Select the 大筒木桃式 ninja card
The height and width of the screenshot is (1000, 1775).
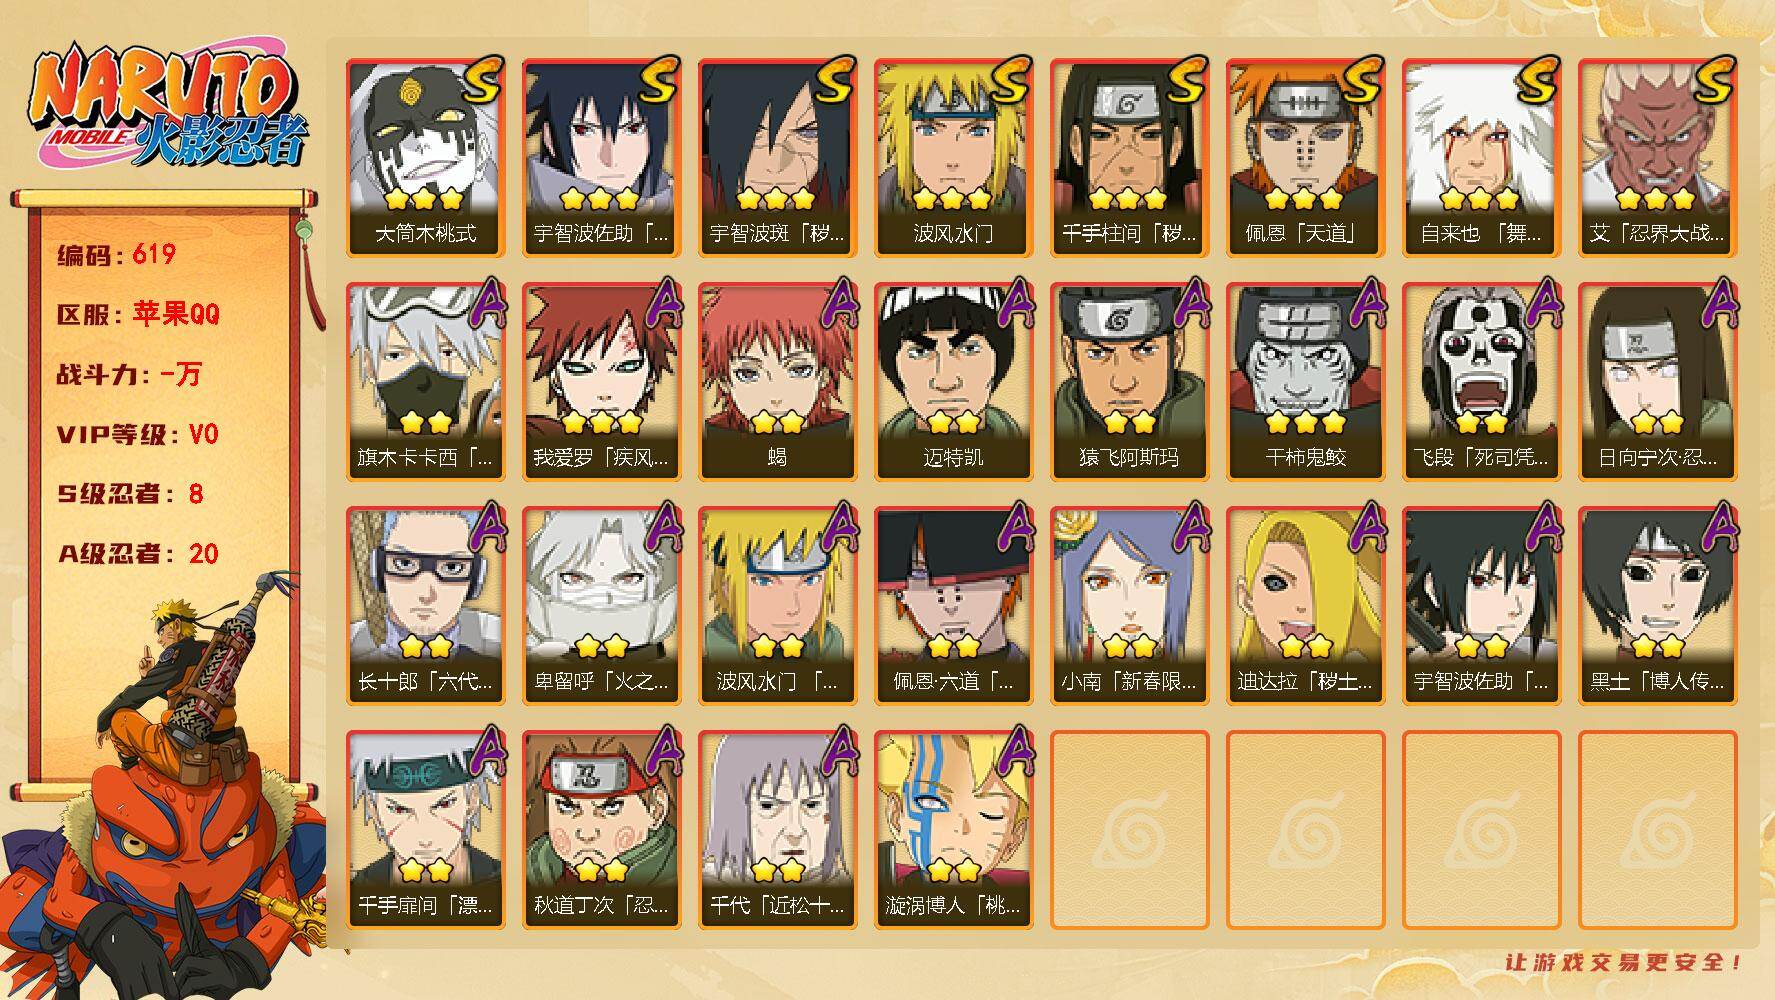[x=426, y=158]
